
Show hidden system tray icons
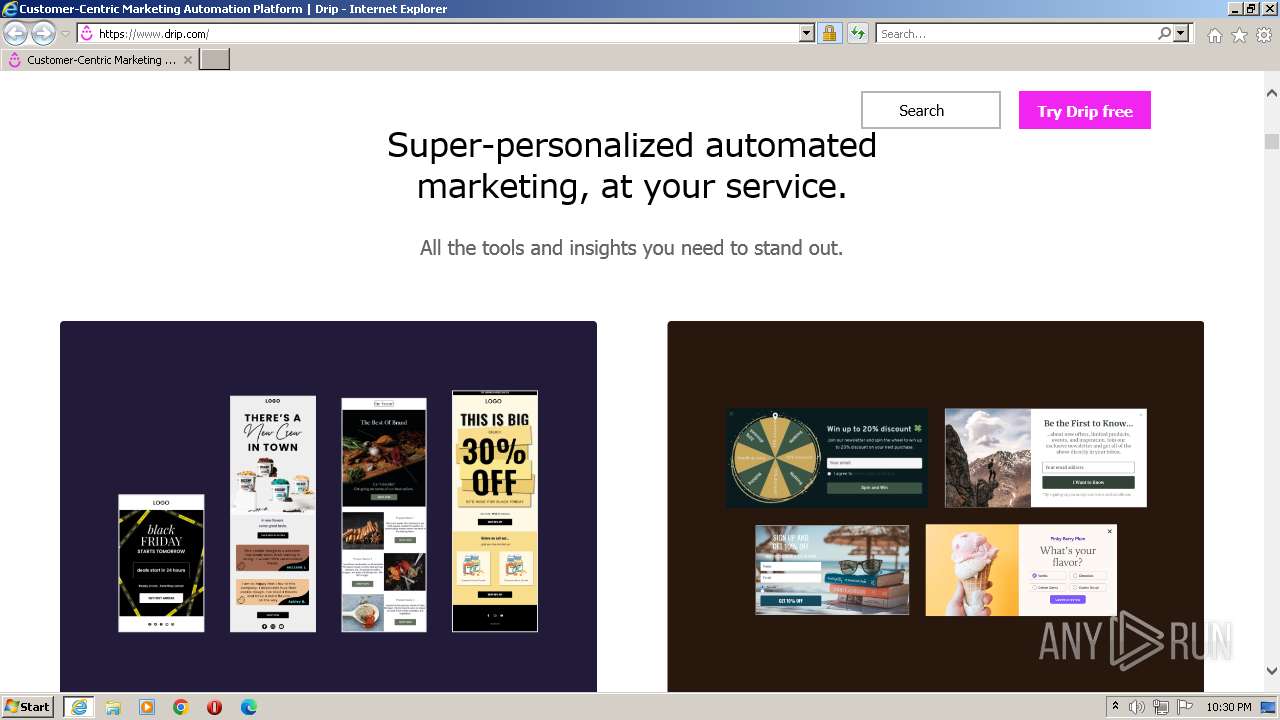(x=1115, y=707)
